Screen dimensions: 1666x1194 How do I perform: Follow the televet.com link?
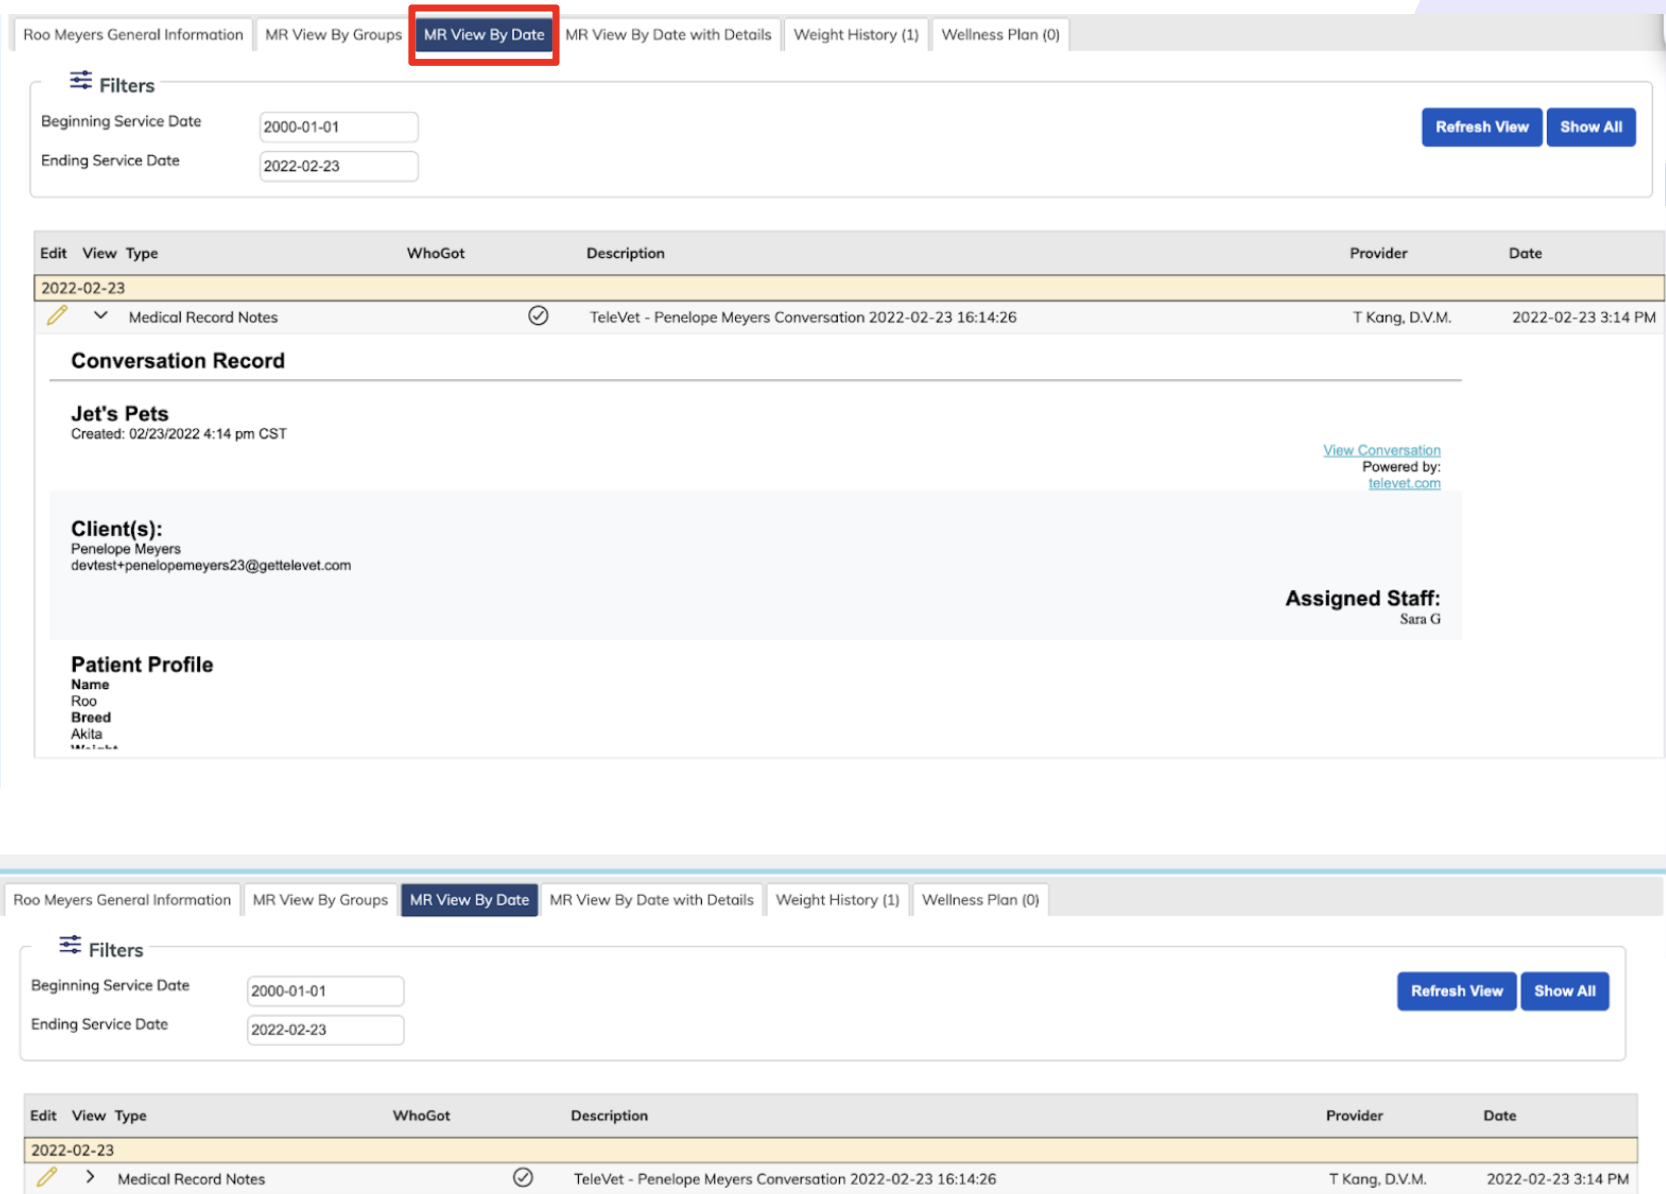click(x=1404, y=483)
